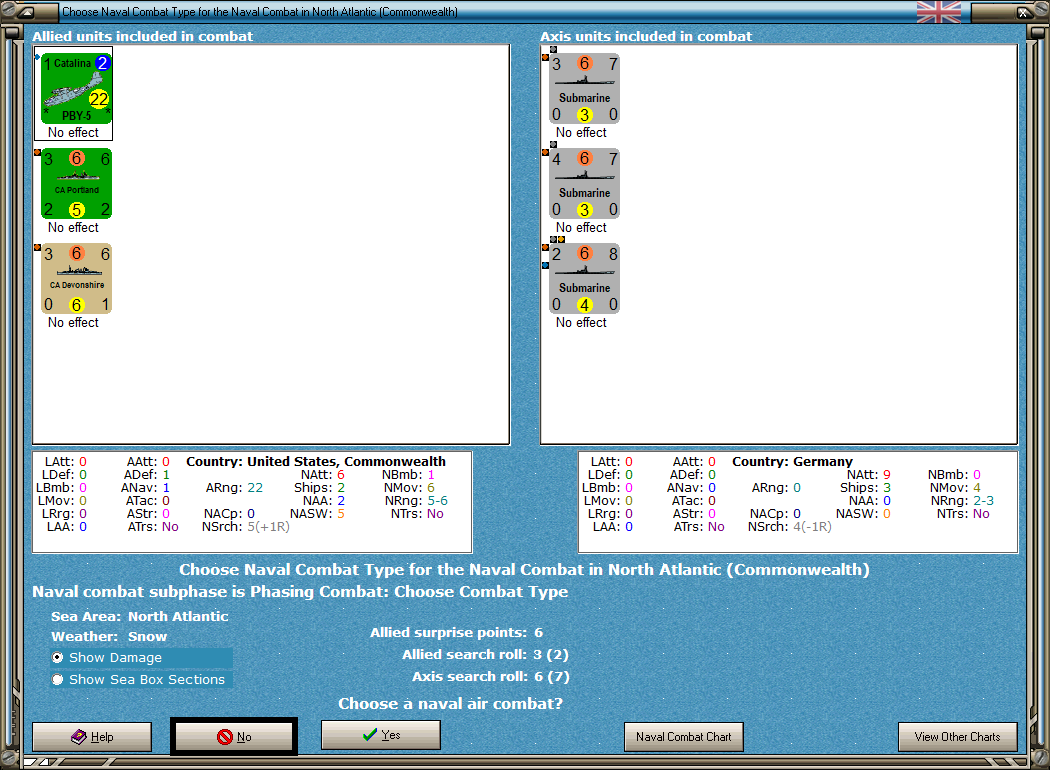
Task: Click the United Kingdom flag icon
Action: pos(939,12)
